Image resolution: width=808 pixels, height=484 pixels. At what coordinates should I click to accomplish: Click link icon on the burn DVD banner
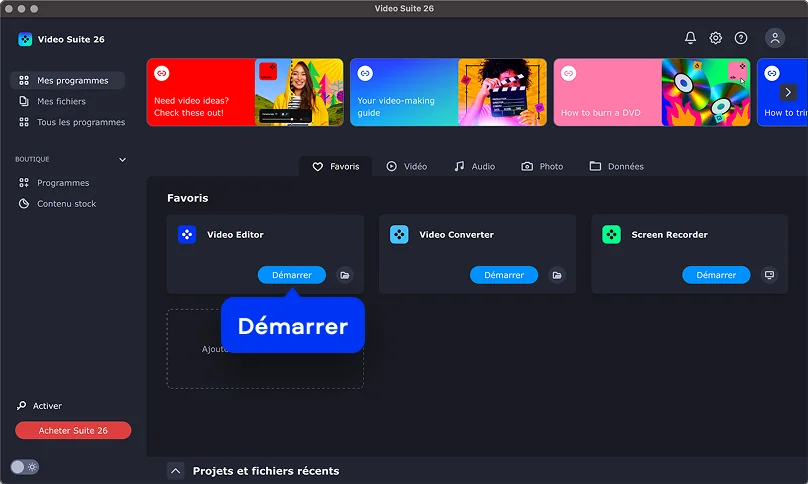click(x=568, y=73)
